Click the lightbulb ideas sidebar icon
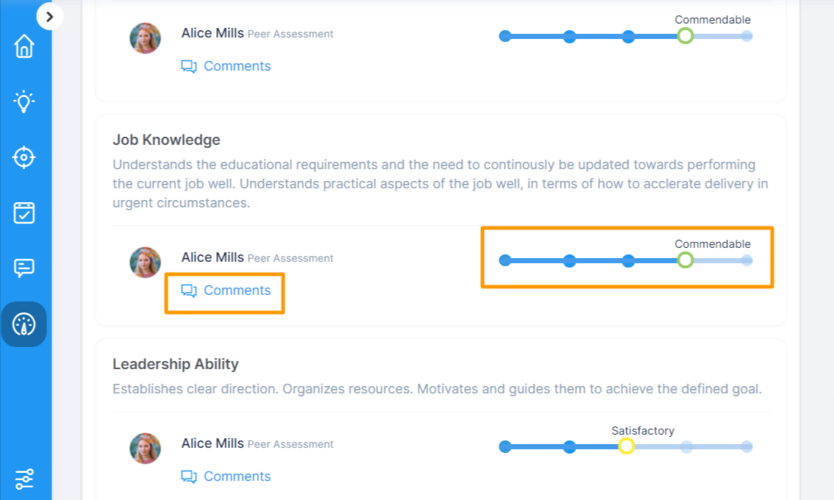Image resolution: width=834 pixels, height=500 pixels. click(24, 102)
